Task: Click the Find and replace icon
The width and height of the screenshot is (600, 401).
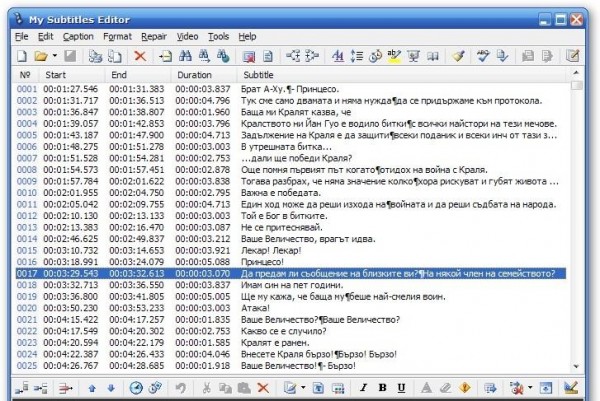Action: pyautogui.click(x=223, y=56)
